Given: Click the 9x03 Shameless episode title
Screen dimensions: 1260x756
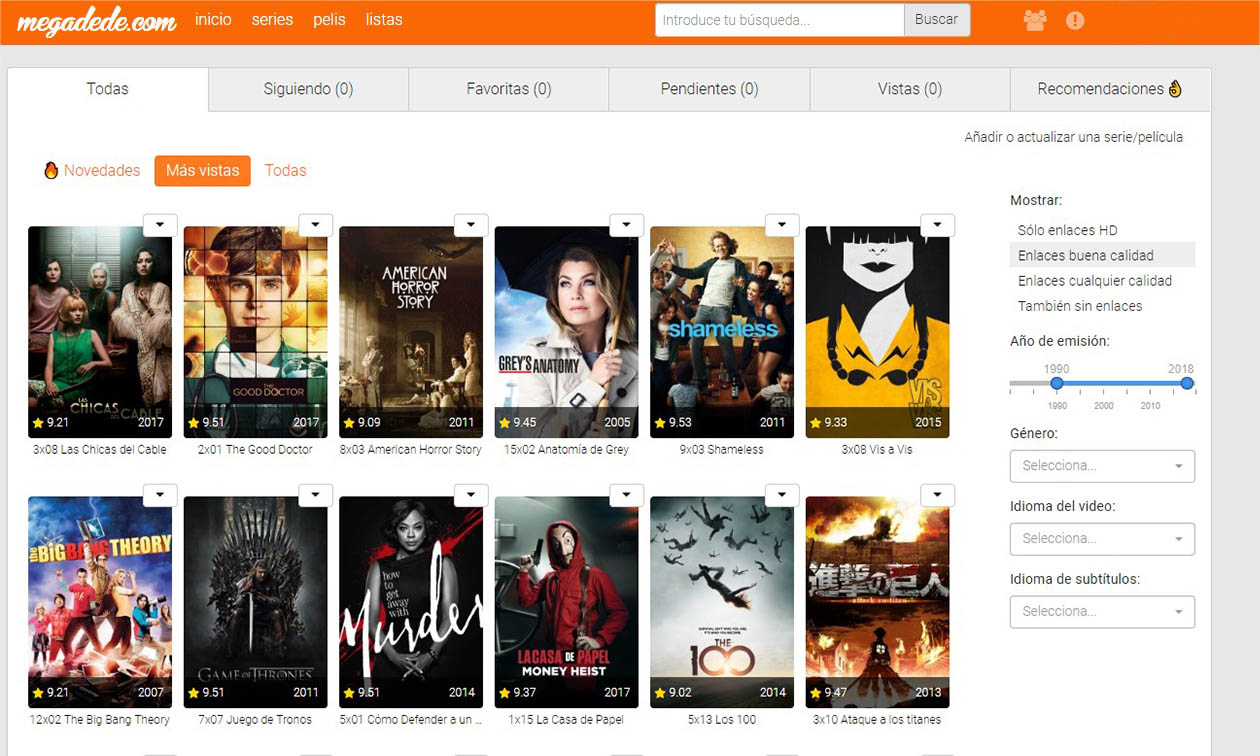Looking at the screenshot, I should (722, 450).
